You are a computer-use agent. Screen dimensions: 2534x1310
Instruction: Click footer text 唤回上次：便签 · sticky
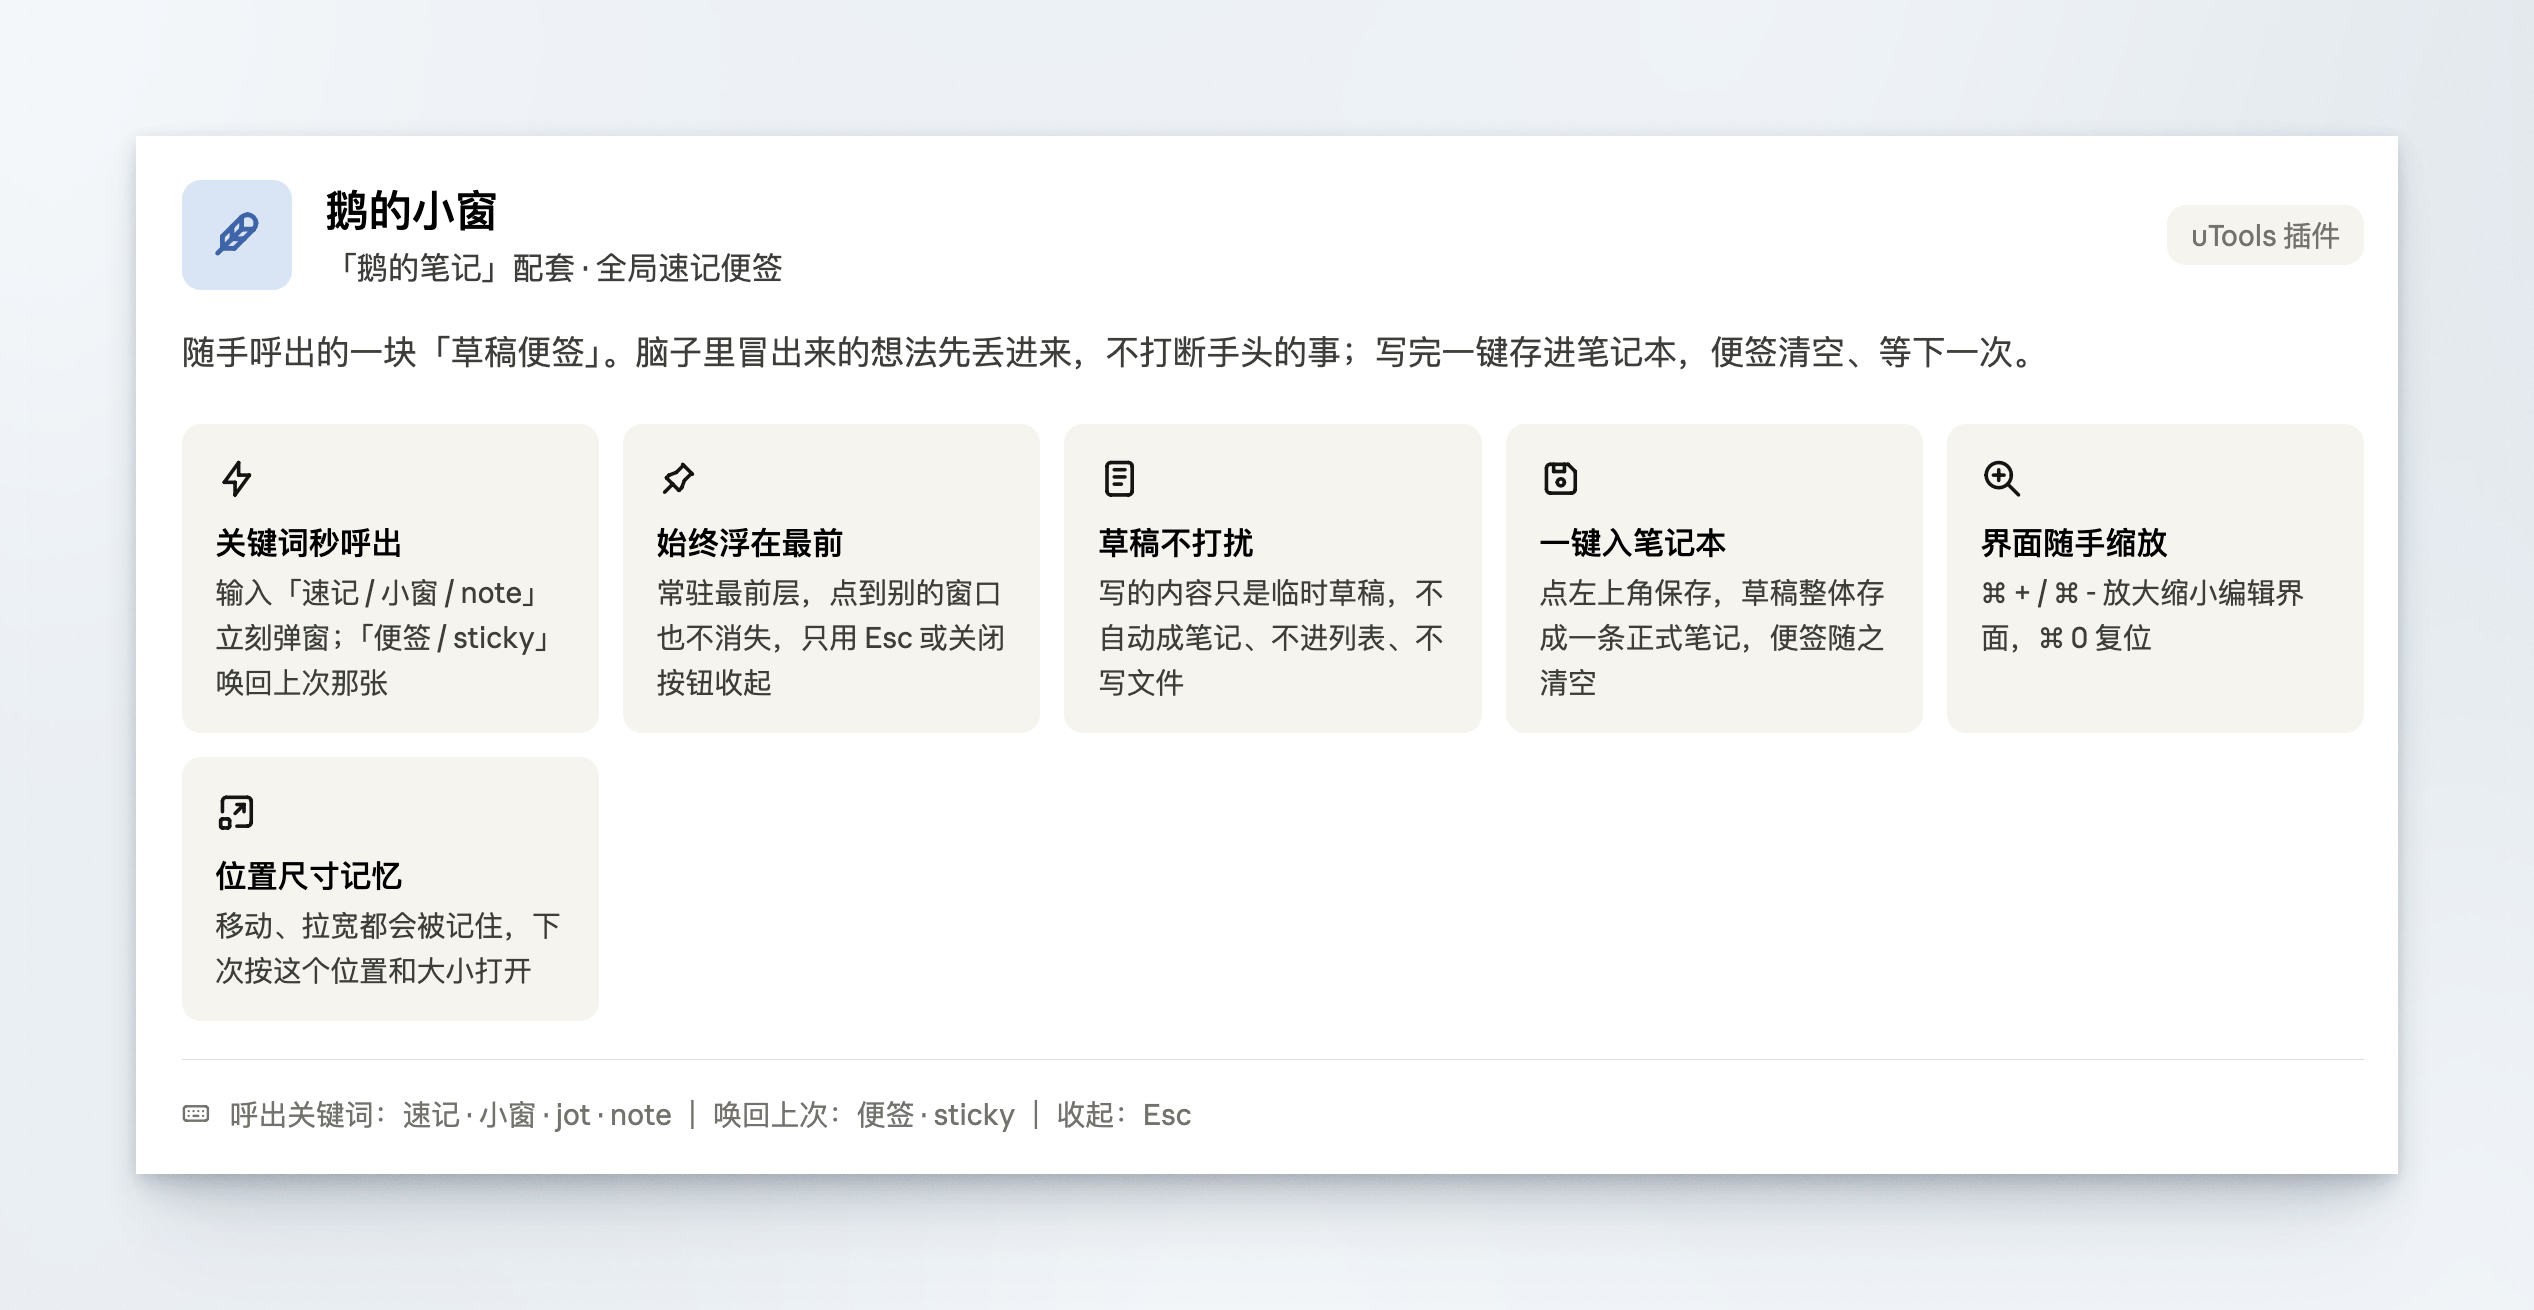(864, 1115)
